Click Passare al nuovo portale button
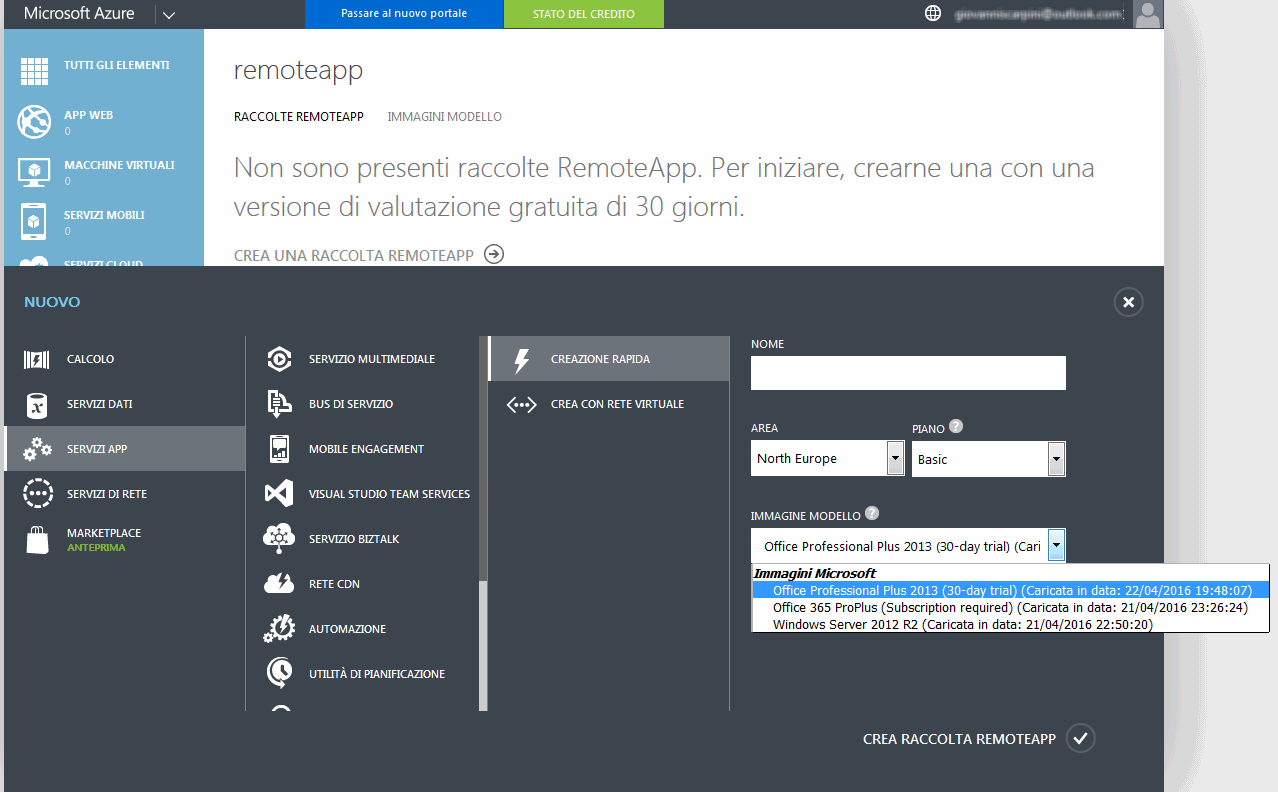 (404, 14)
